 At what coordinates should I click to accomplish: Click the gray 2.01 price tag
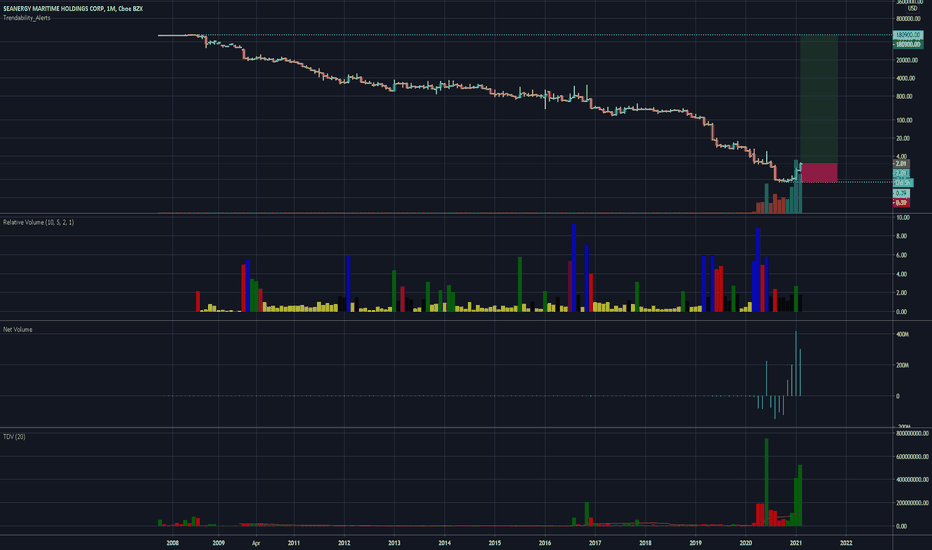(x=901, y=164)
